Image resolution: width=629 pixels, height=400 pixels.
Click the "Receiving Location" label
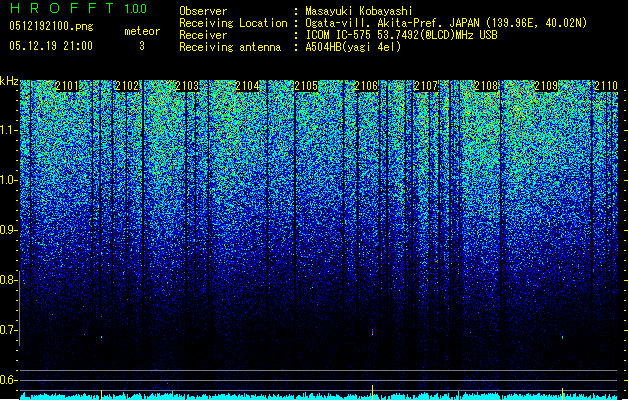point(233,23)
